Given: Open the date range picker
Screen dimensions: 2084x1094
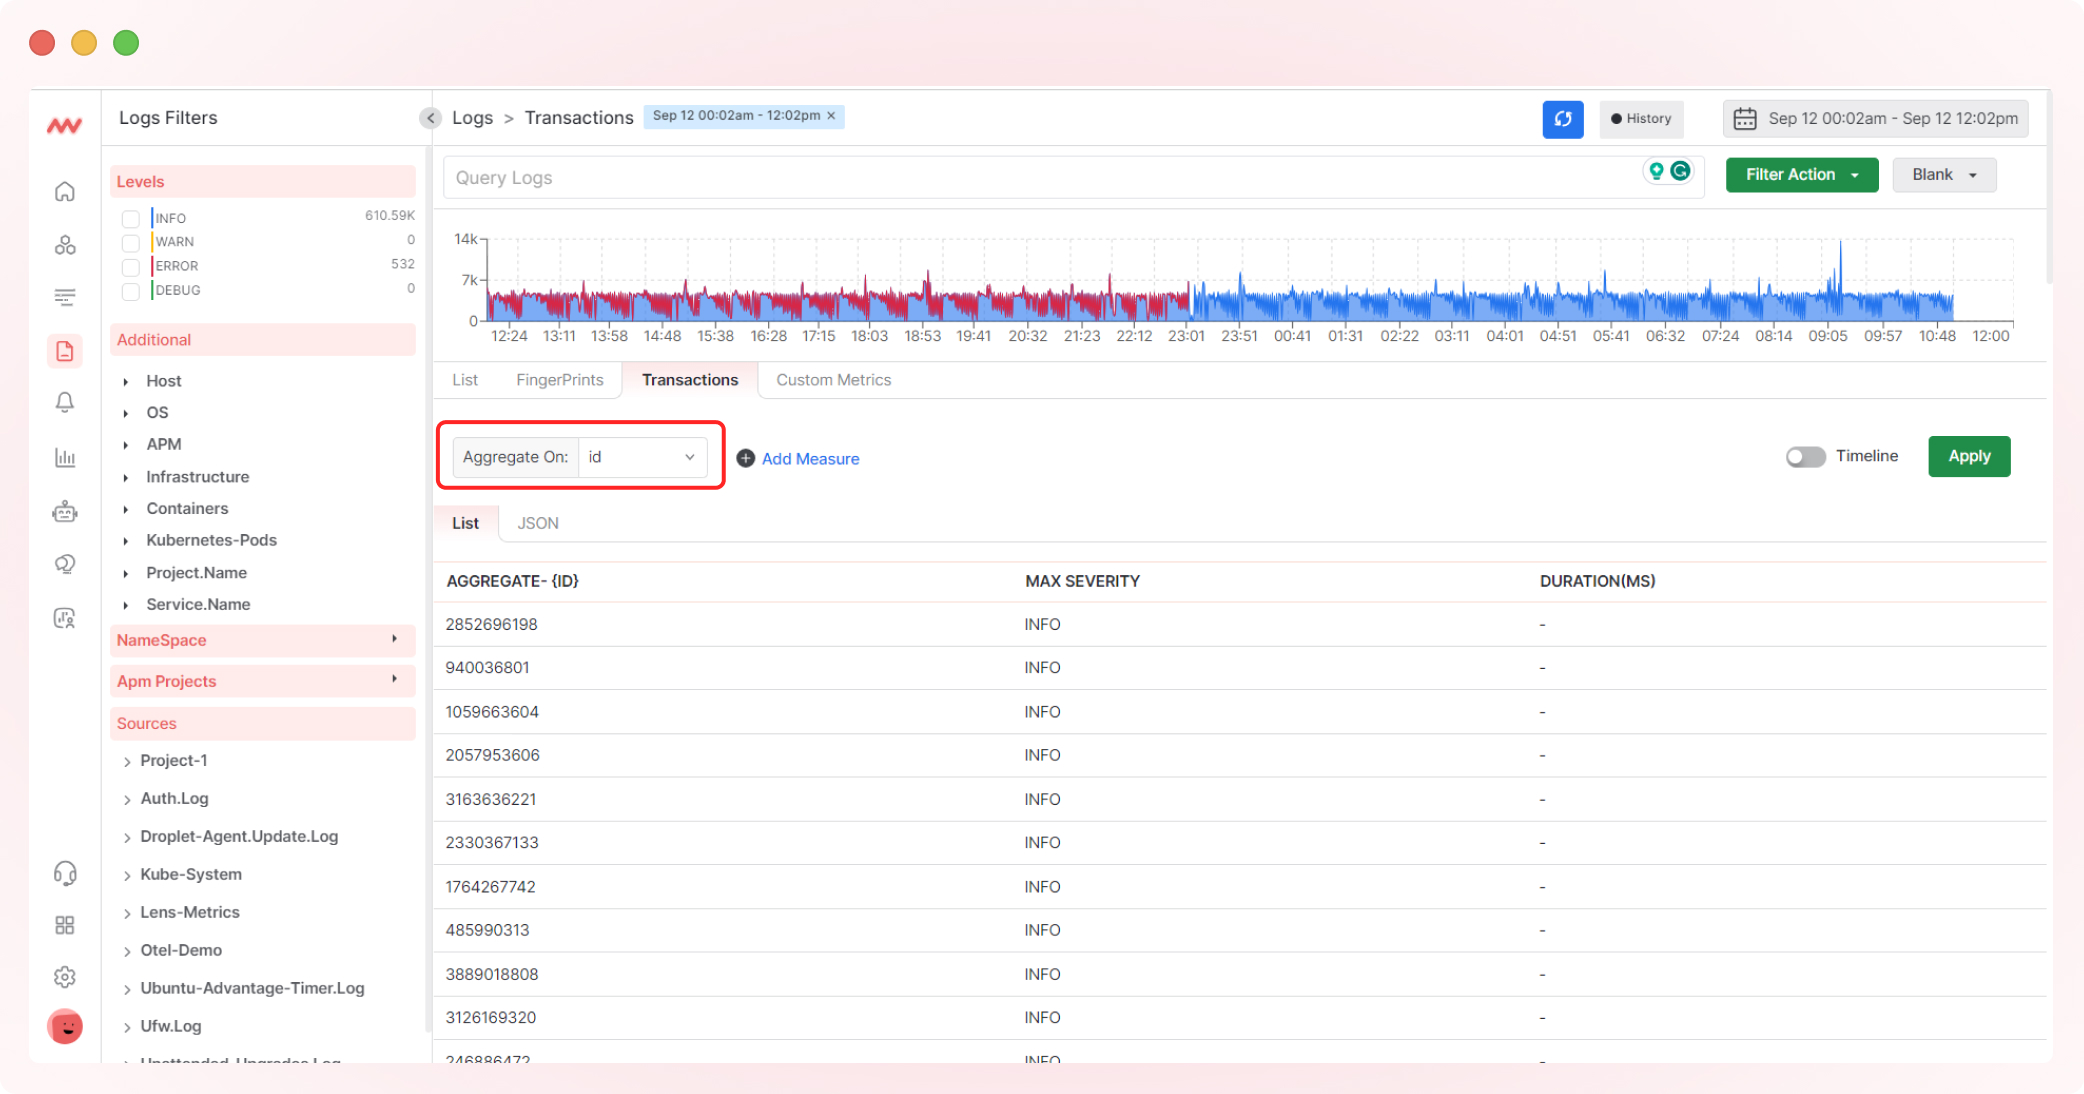Looking at the screenshot, I should (1875, 119).
